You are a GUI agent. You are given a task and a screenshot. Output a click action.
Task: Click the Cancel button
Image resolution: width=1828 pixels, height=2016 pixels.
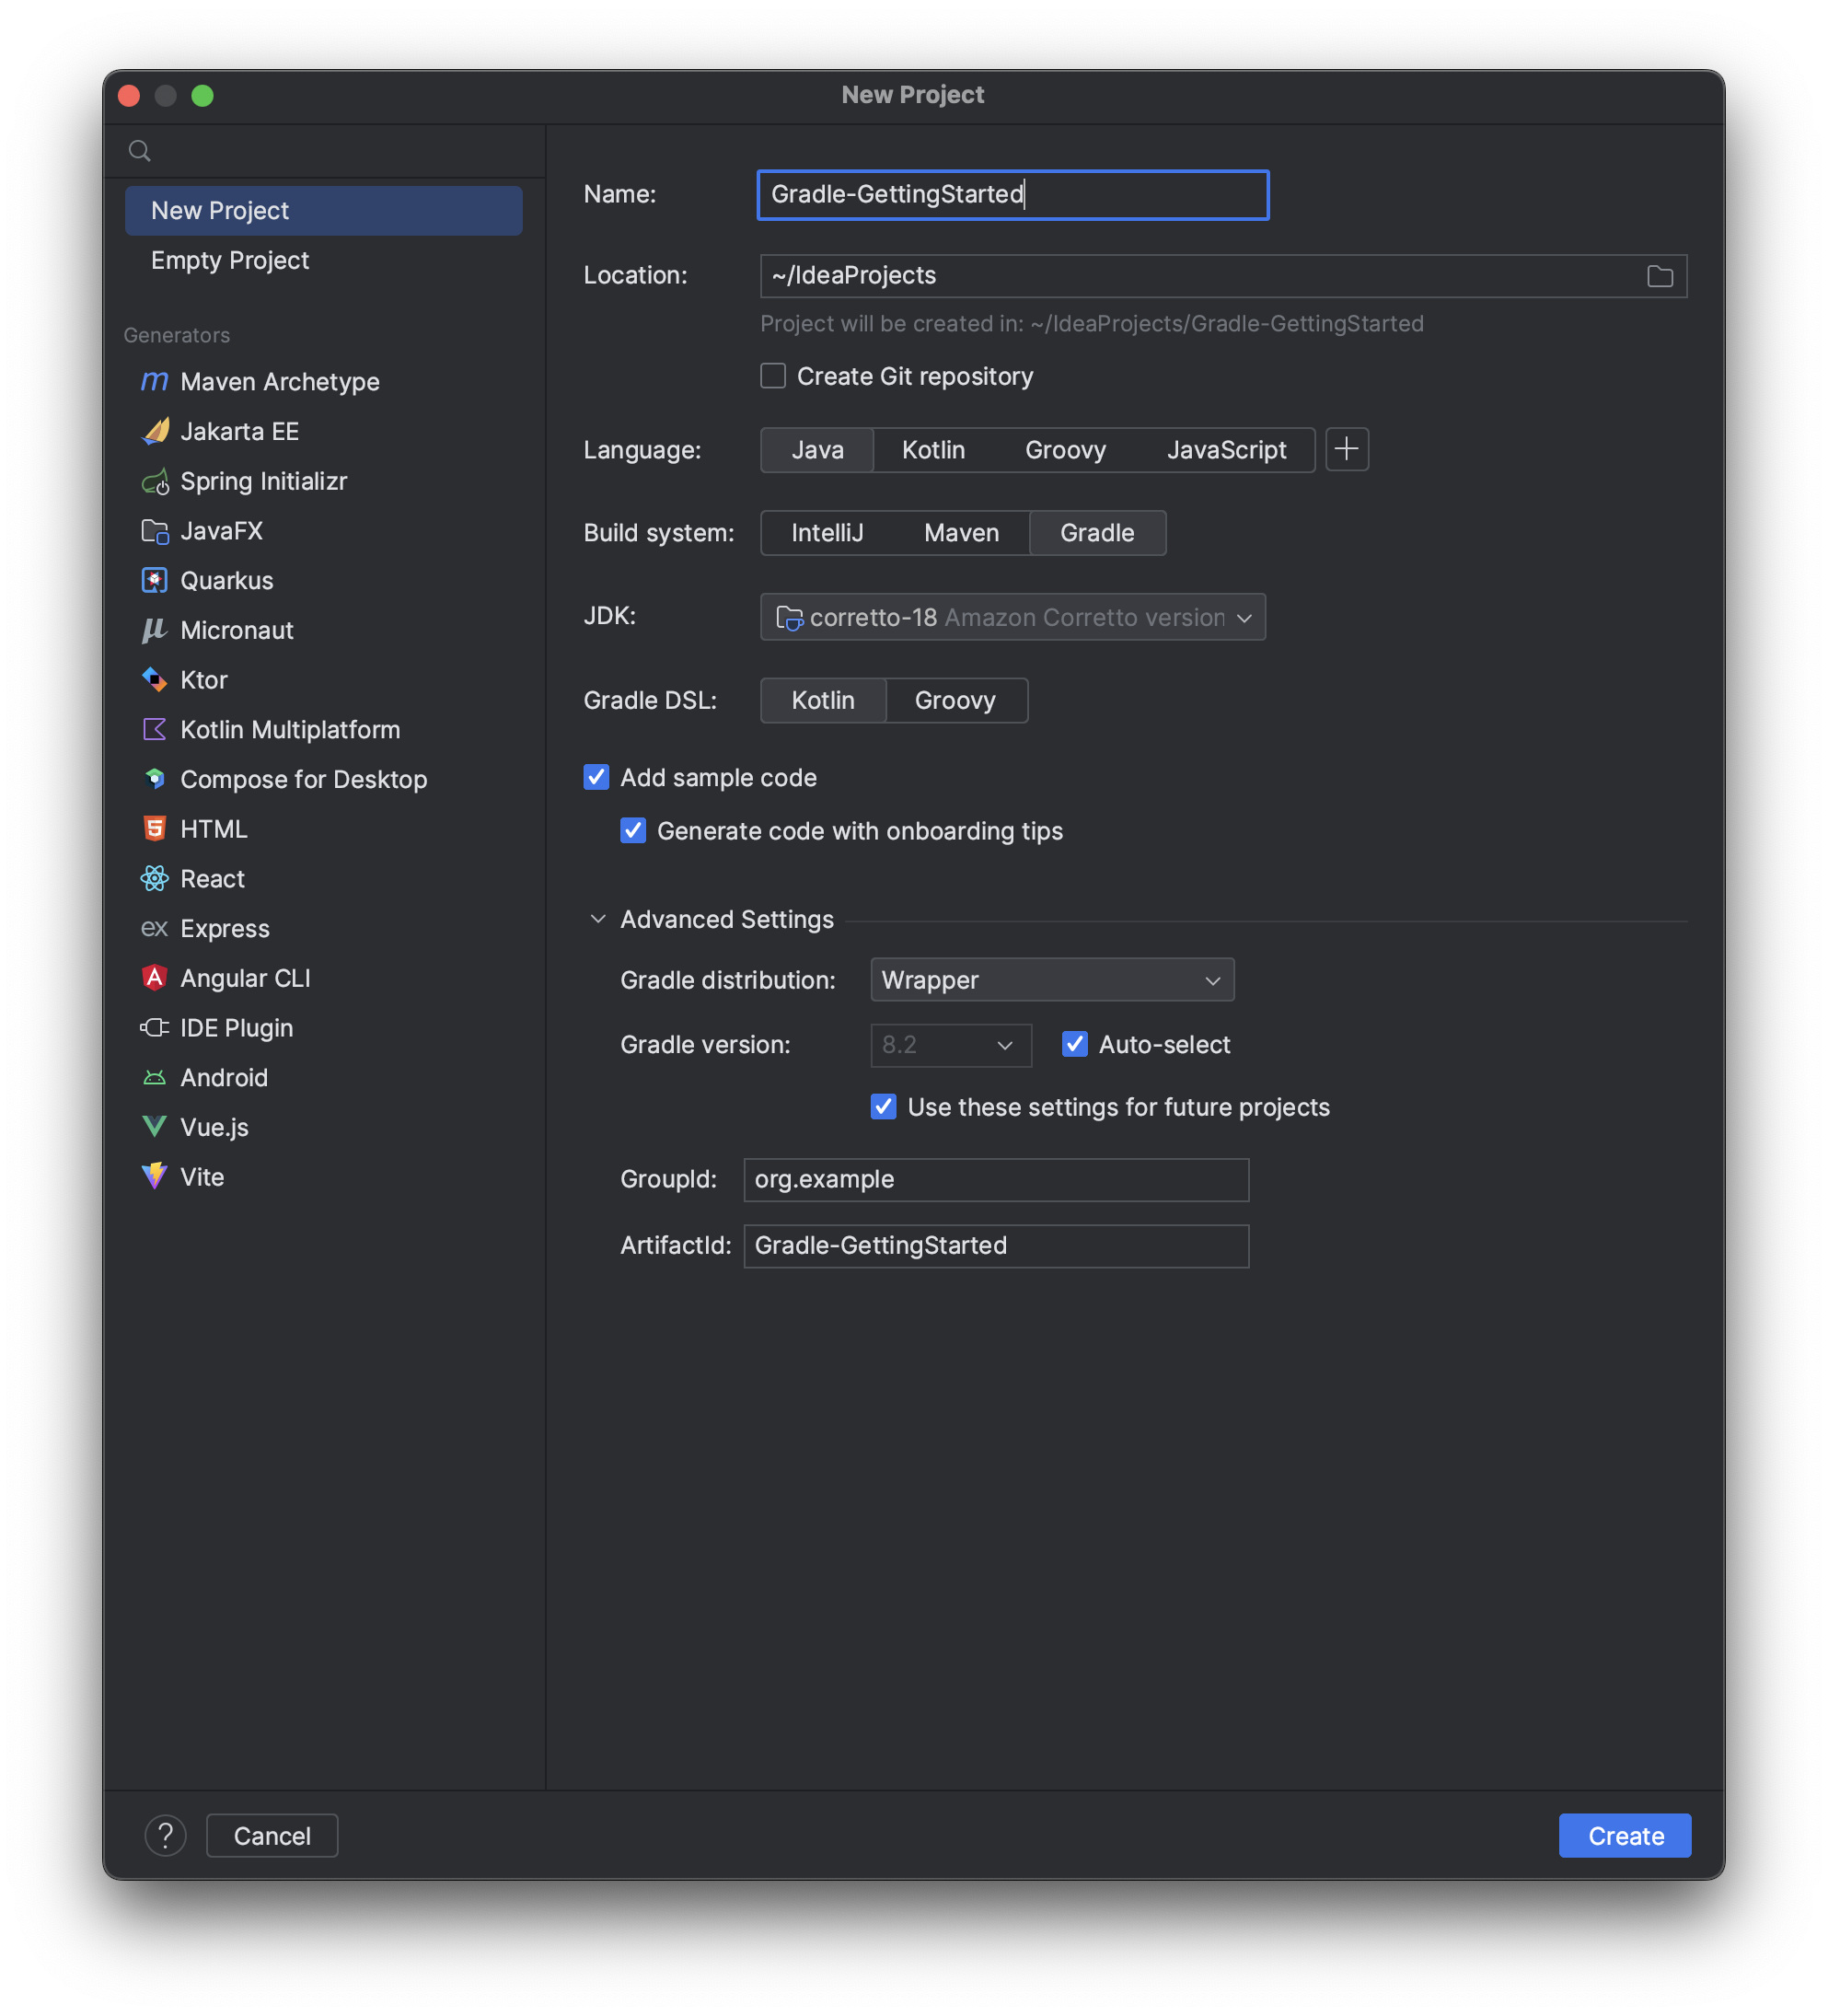[x=272, y=1836]
